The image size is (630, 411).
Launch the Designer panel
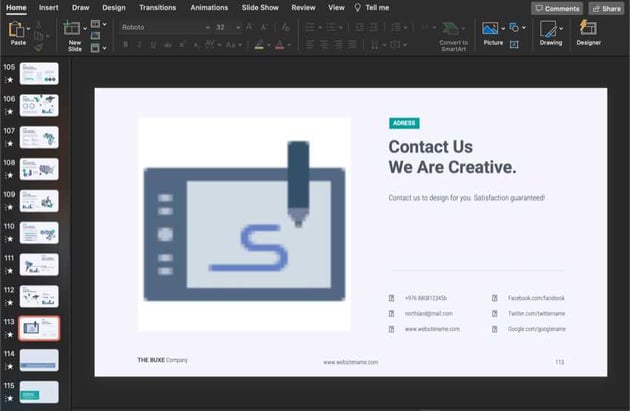coord(588,33)
